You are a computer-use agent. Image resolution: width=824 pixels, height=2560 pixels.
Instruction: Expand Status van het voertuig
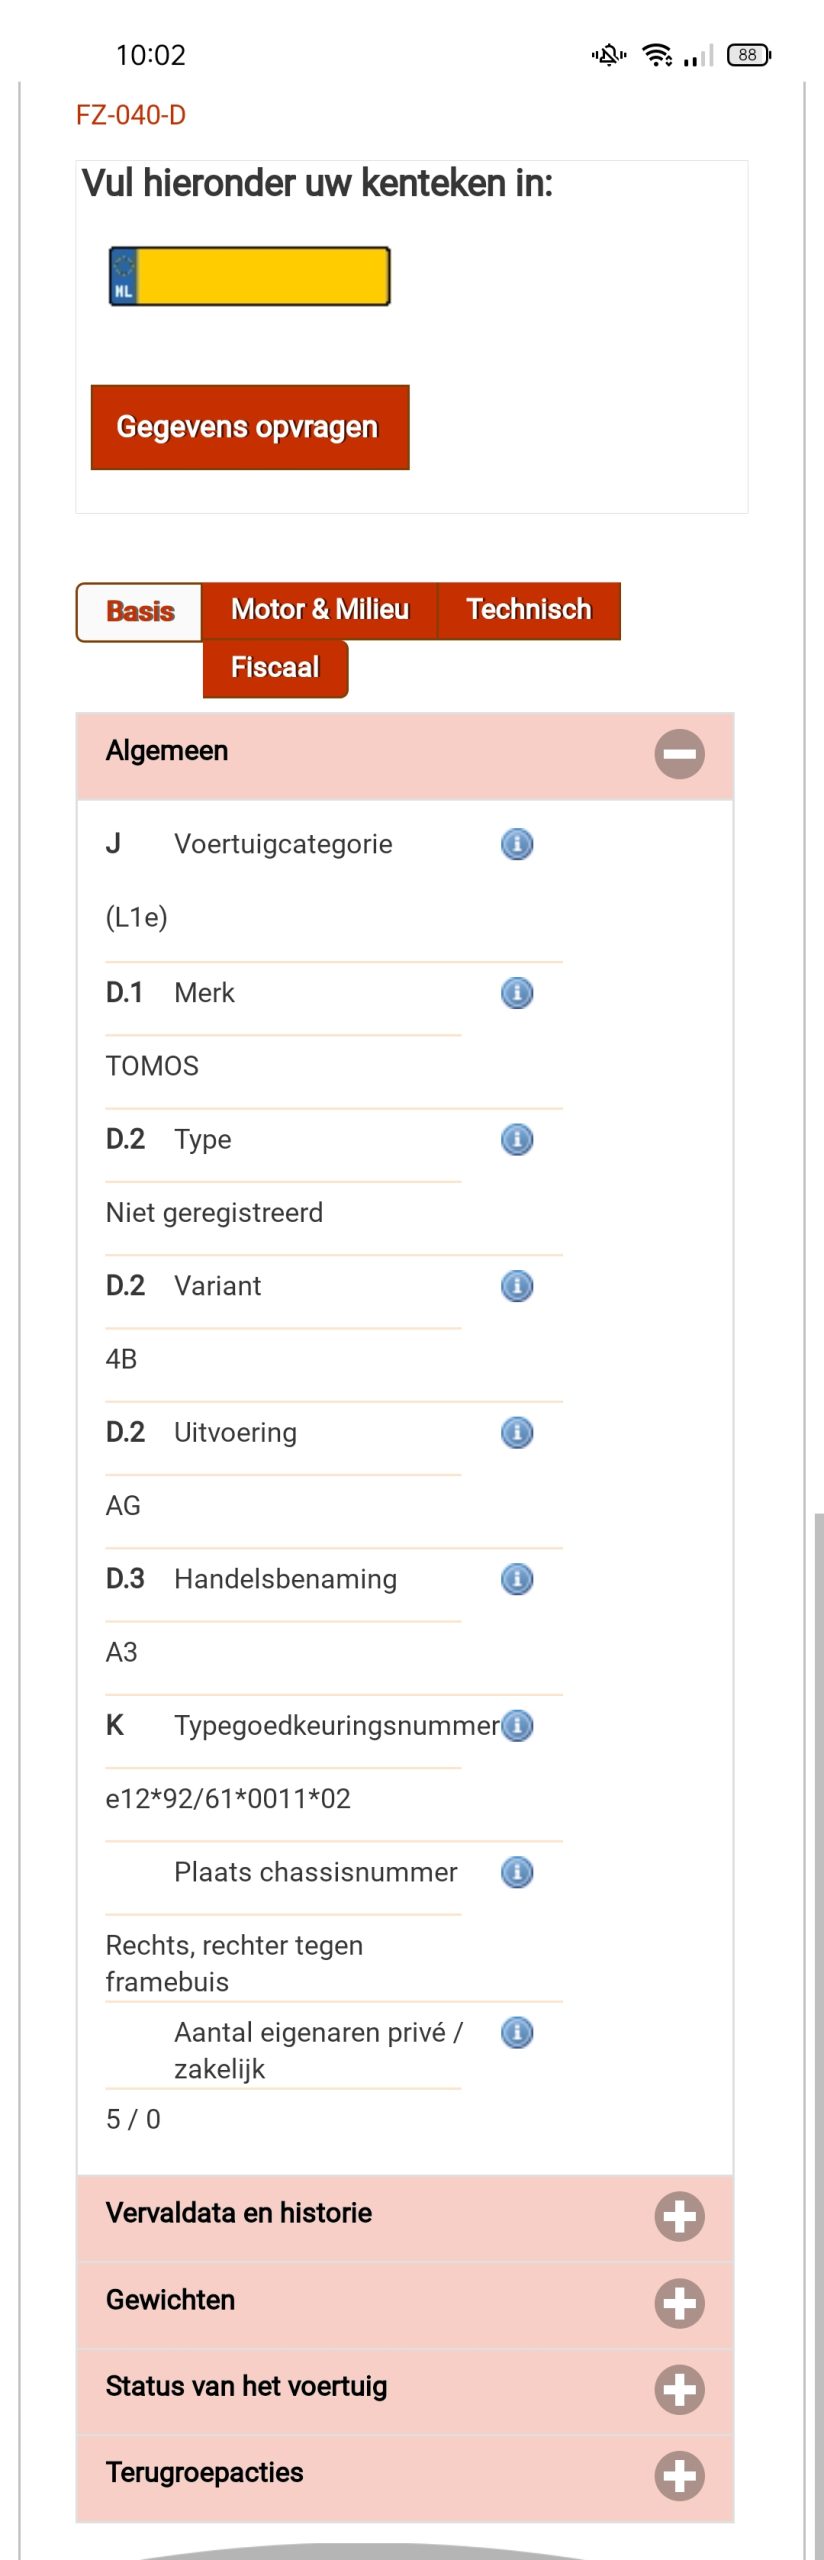click(x=680, y=2390)
